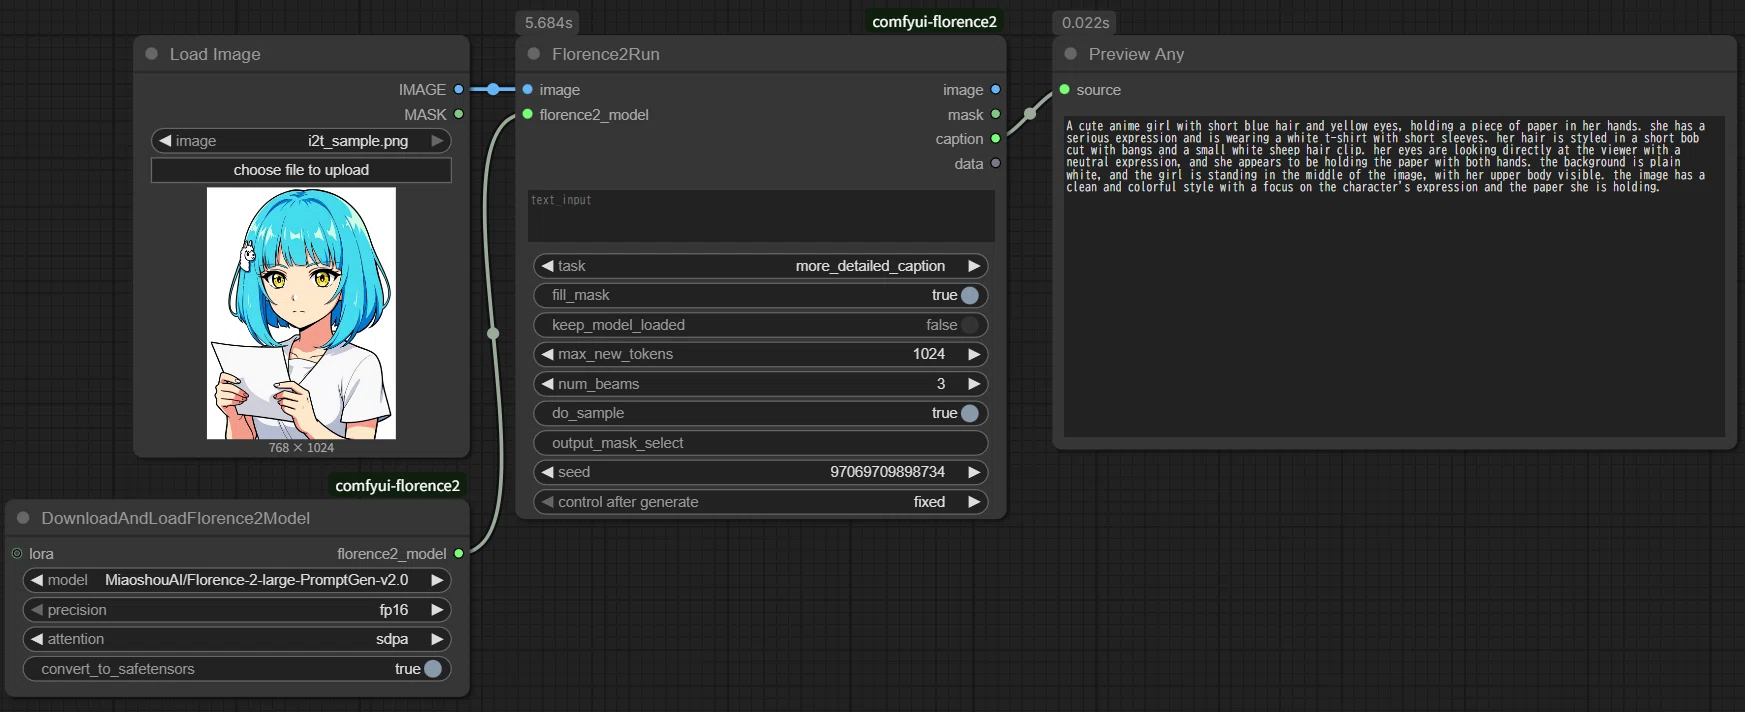Select previous image file with left arrow

point(165,141)
